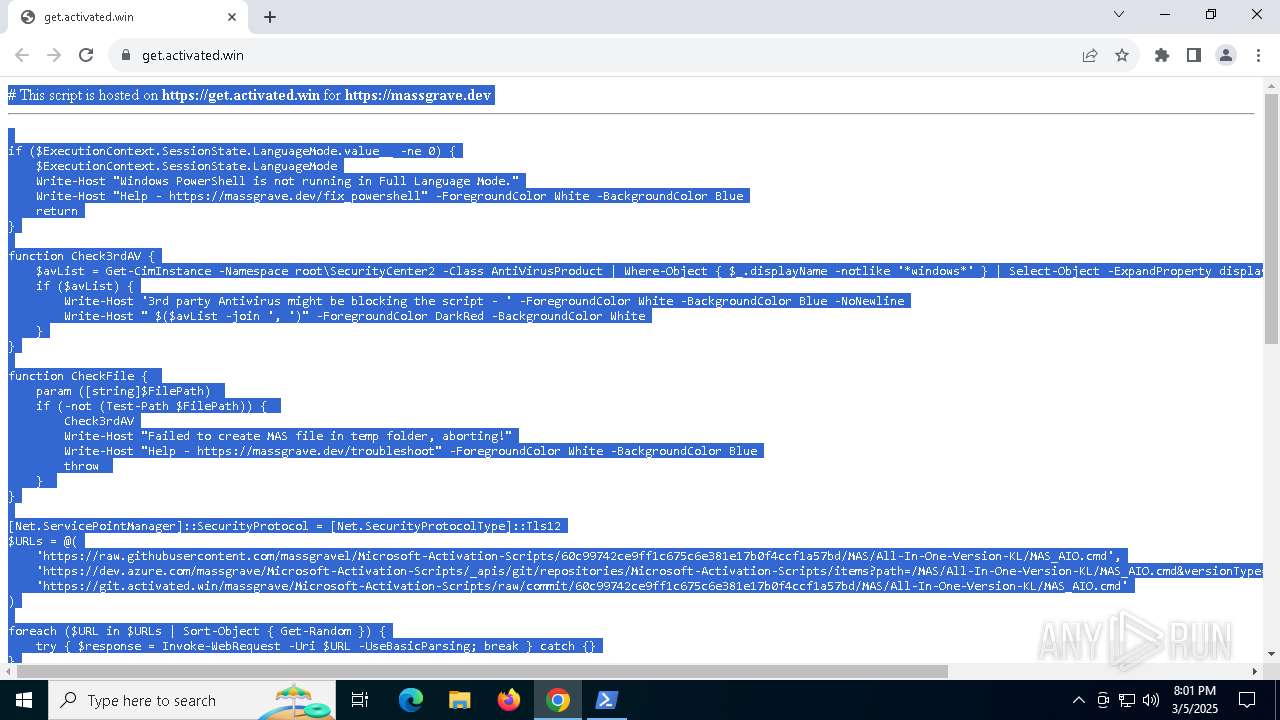Open the volume control tray icon
Screen dimensions: 1280x720
[x=1151, y=700]
